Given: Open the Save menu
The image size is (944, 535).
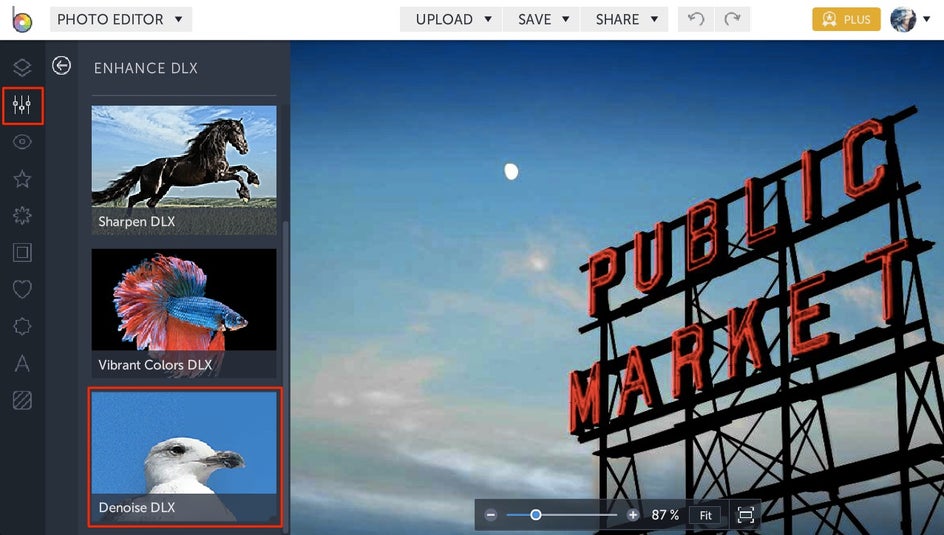Looking at the screenshot, I should pyautogui.click(x=541, y=19).
